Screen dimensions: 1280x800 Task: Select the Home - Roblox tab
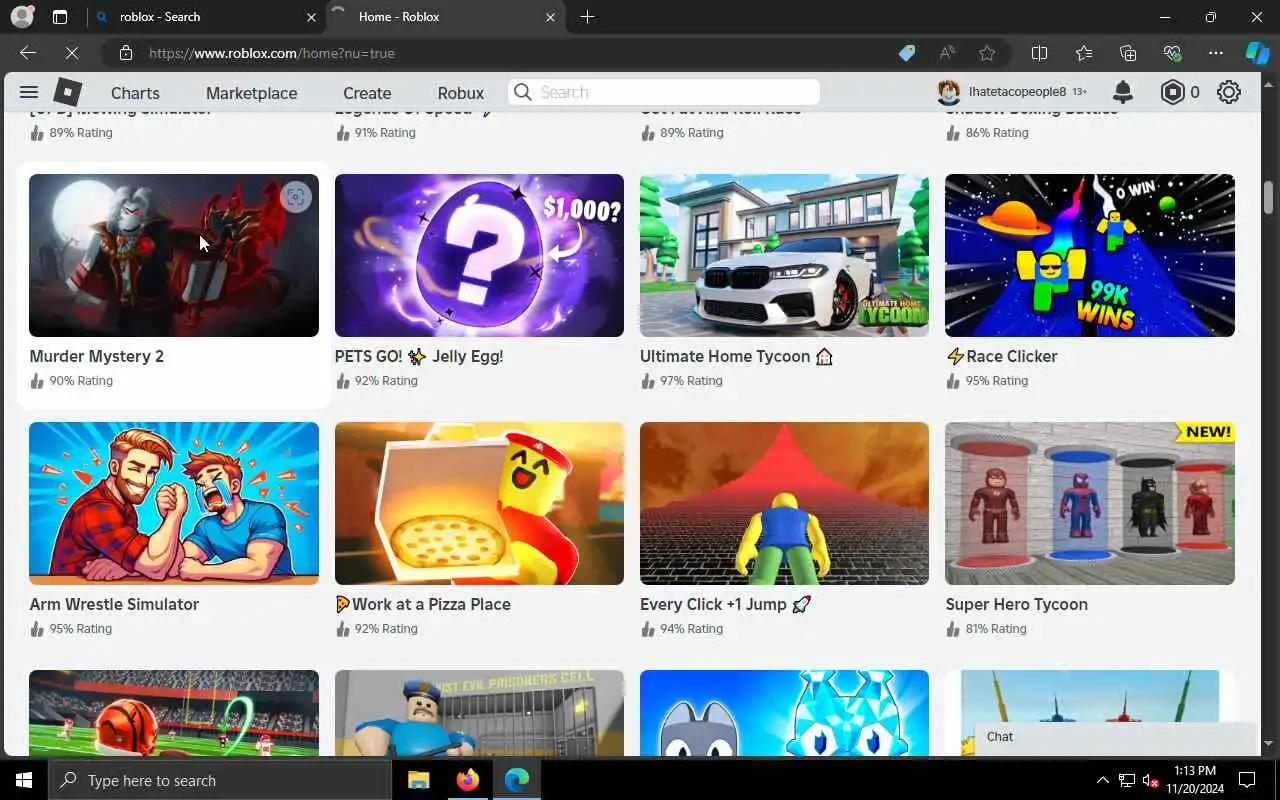pos(445,17)
